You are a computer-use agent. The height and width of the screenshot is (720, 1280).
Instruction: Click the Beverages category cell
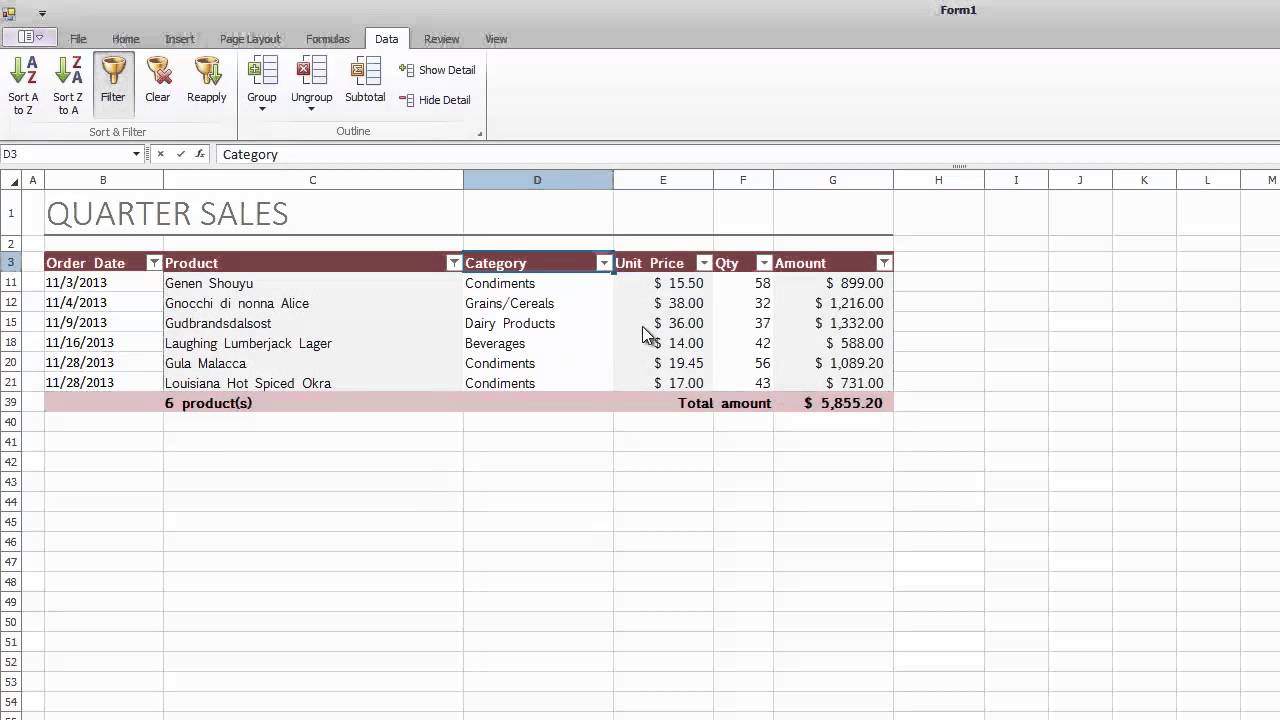click(x=538, y=343)
